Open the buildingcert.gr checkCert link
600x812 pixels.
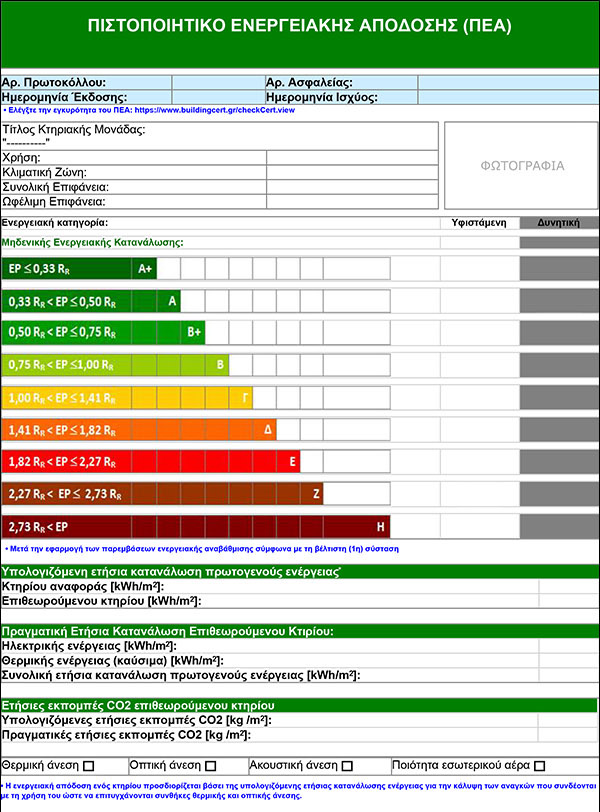[x=215, y=110]
